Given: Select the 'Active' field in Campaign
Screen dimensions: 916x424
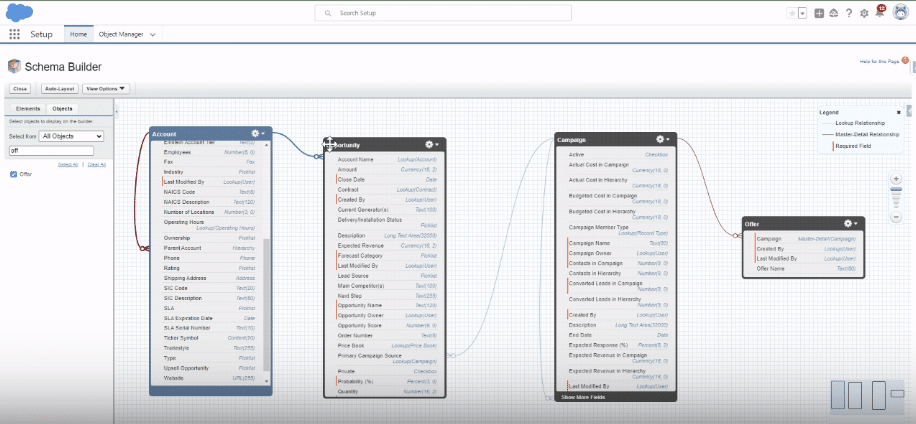Looking at the screenshot, I should coord(619,155).
